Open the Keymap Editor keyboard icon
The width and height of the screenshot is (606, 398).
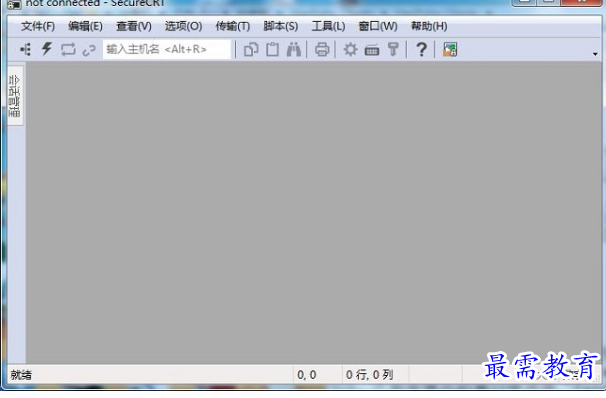coord(372,50)
